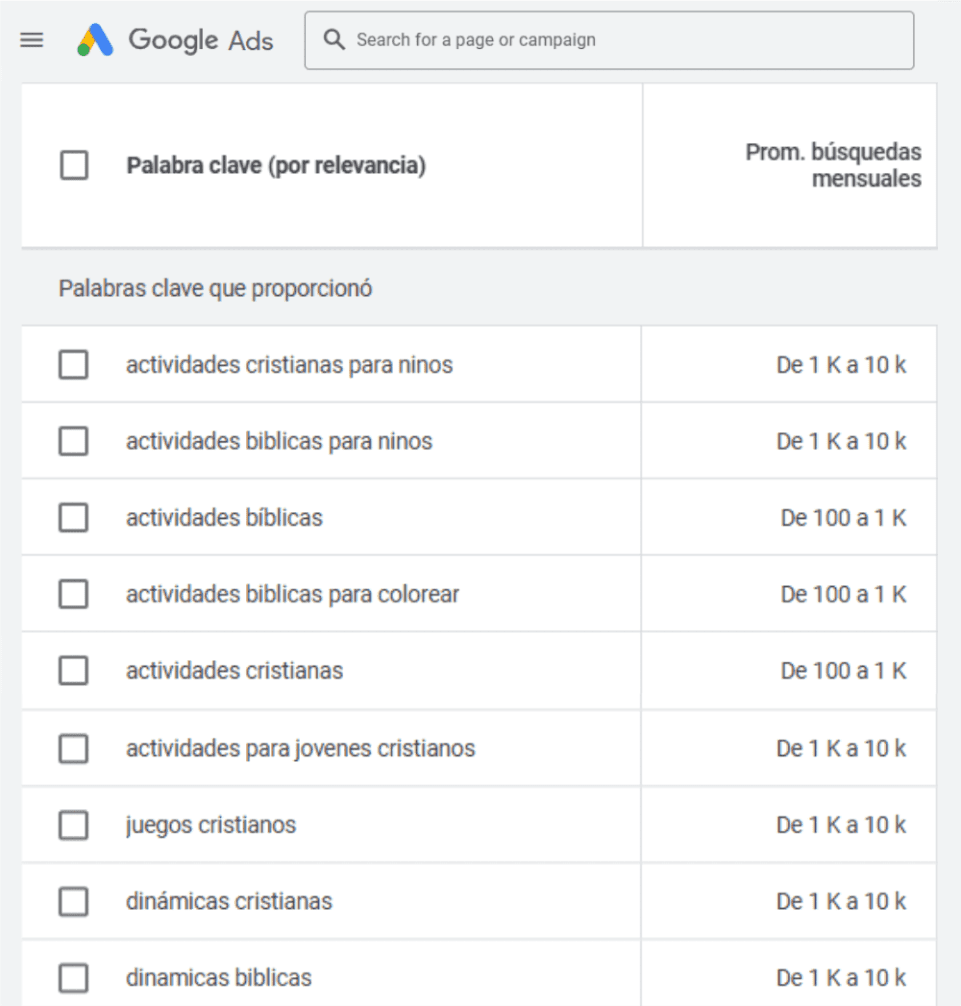Sort by Palabra clave (por relevancia) header
Image resolution: width=961 pixels, height=1006 pixels.
click(276, 166)
